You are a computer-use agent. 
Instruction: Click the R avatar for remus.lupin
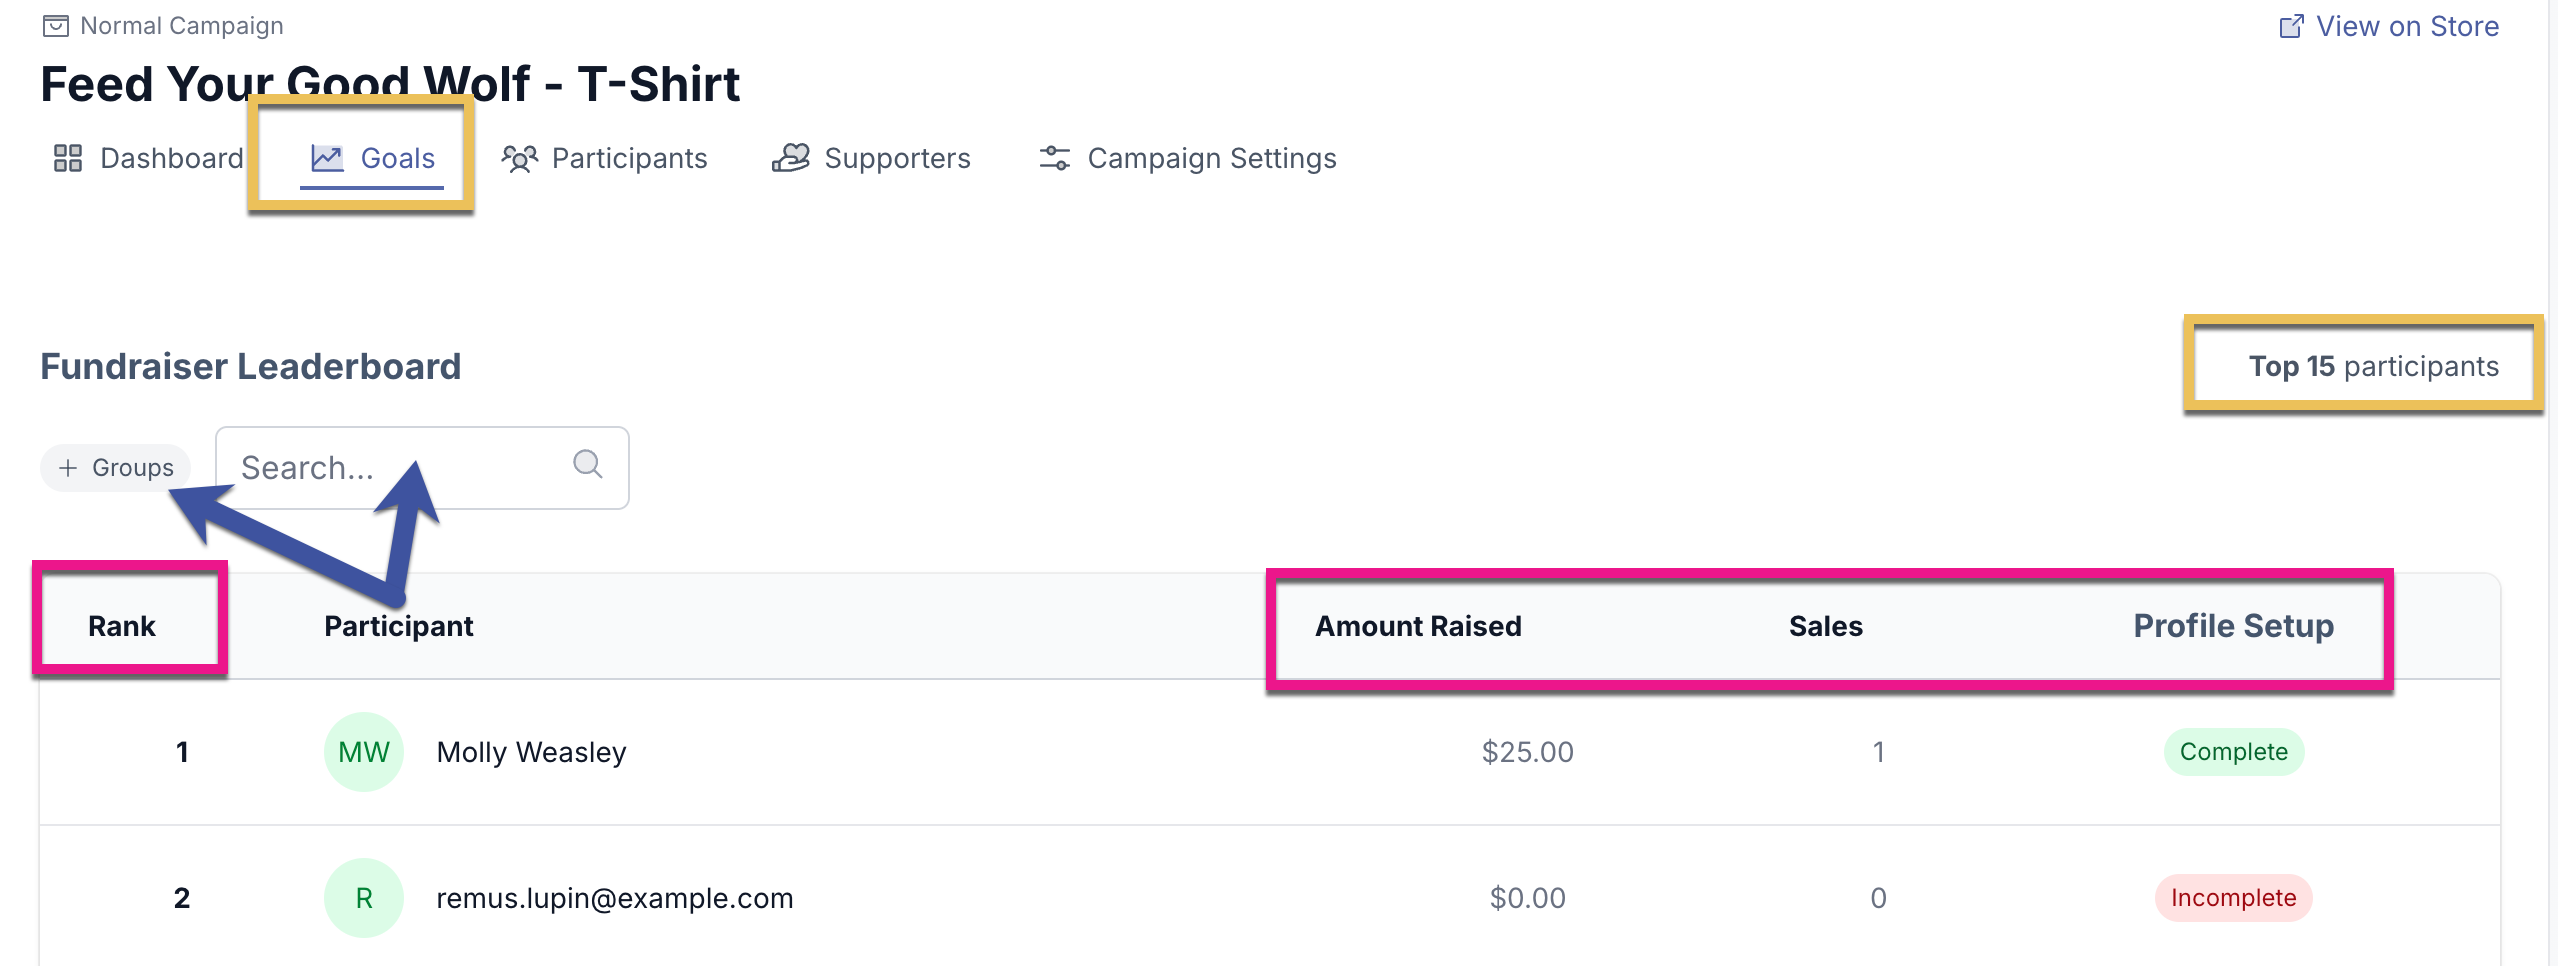click(x=364, y=898)
